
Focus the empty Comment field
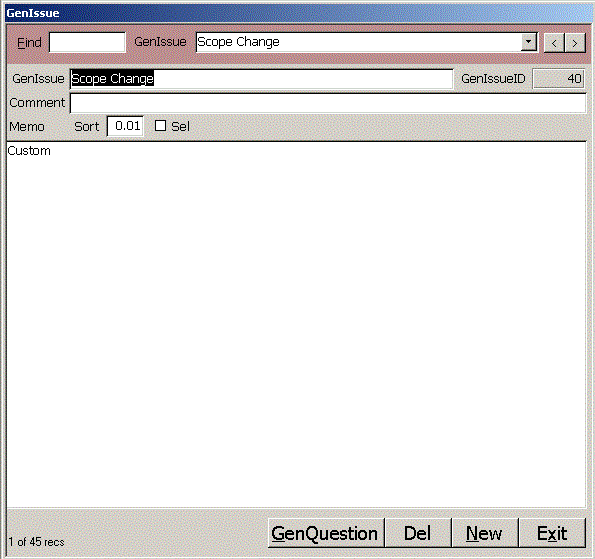[328, 103]
